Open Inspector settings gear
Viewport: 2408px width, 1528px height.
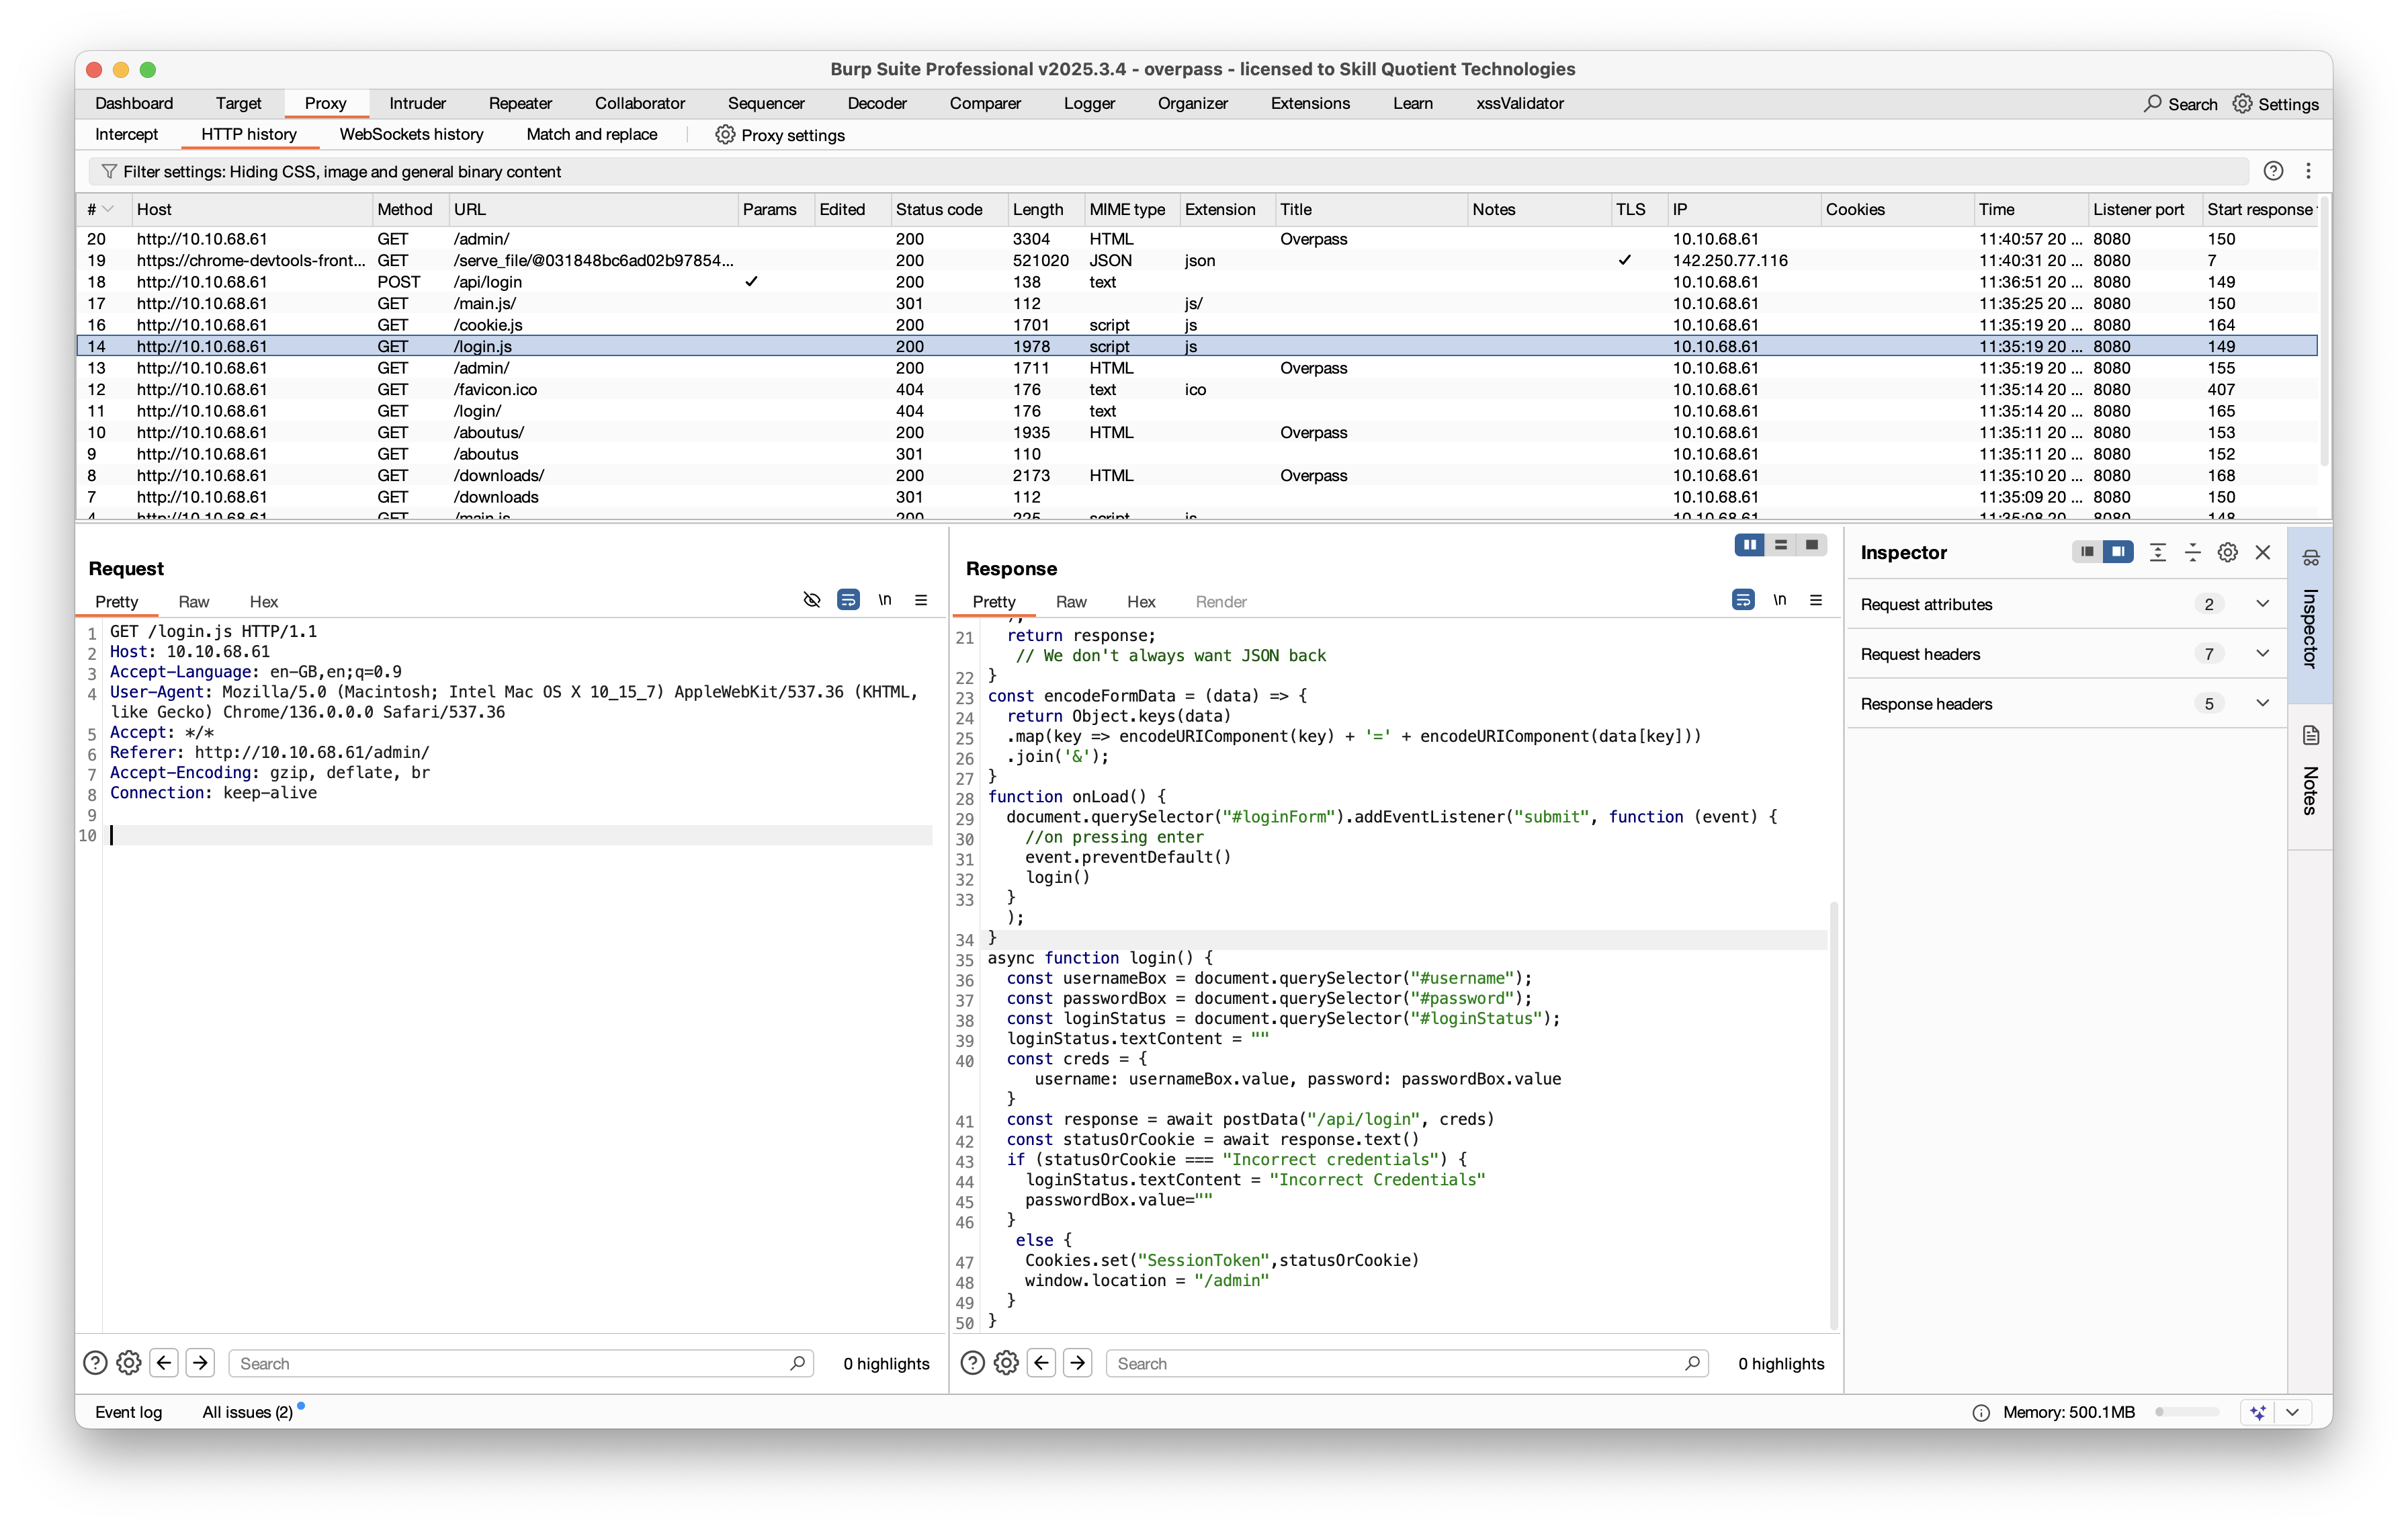[2228, 552]
